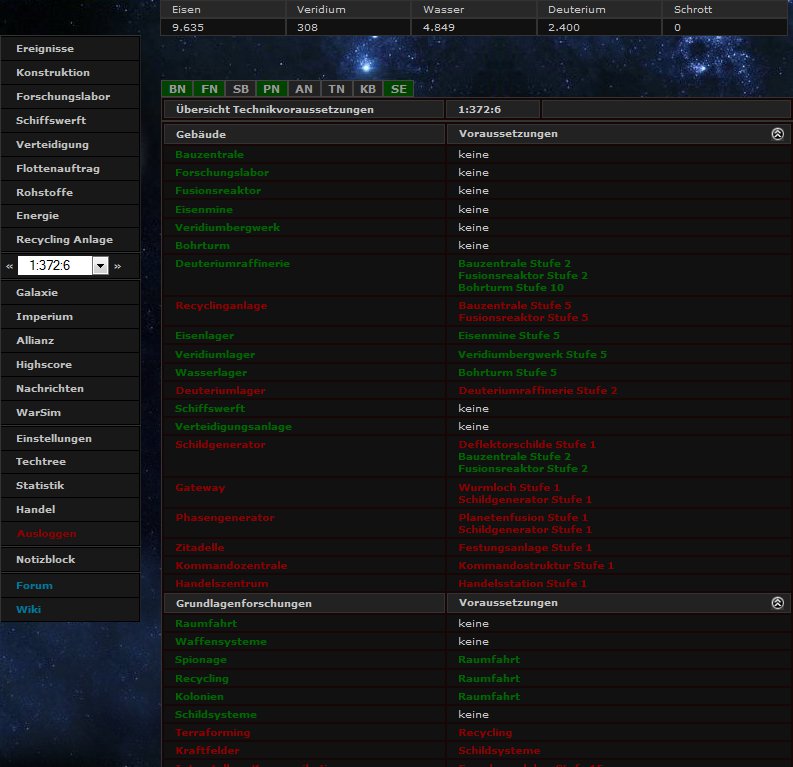793x767 pixels.
Task: Click red Phasengenerator building entry
Action: 225,518
